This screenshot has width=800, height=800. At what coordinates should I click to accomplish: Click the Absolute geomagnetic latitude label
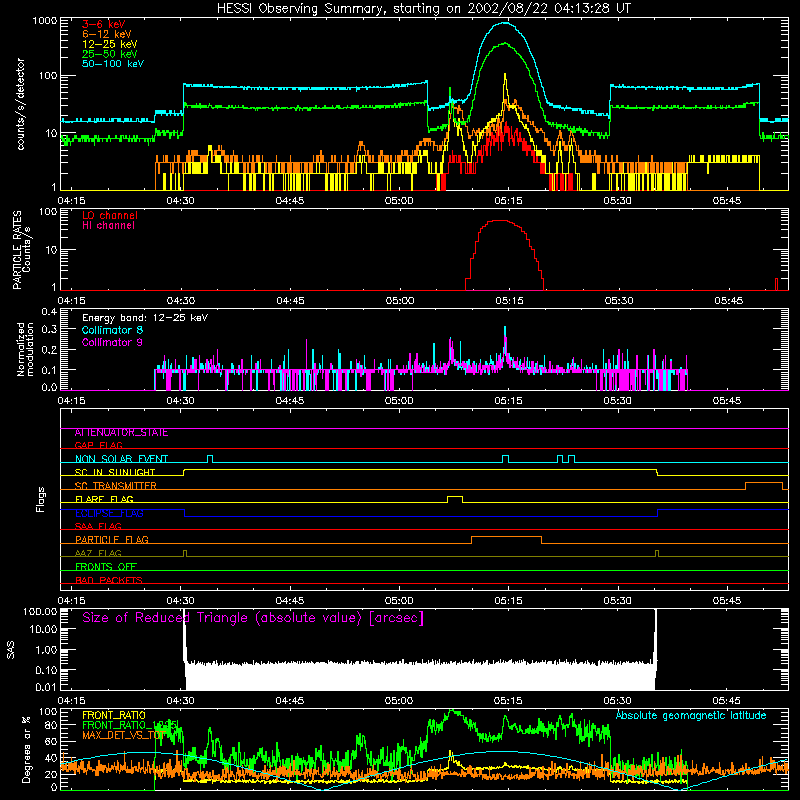[691, 715]
